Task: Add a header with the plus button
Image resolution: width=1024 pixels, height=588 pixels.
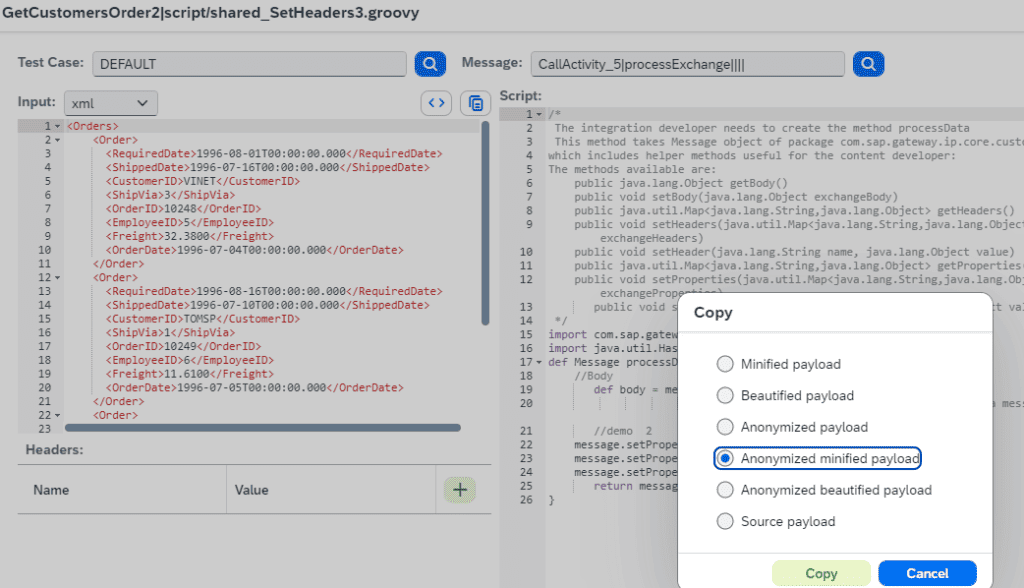Action: point(460,490)
